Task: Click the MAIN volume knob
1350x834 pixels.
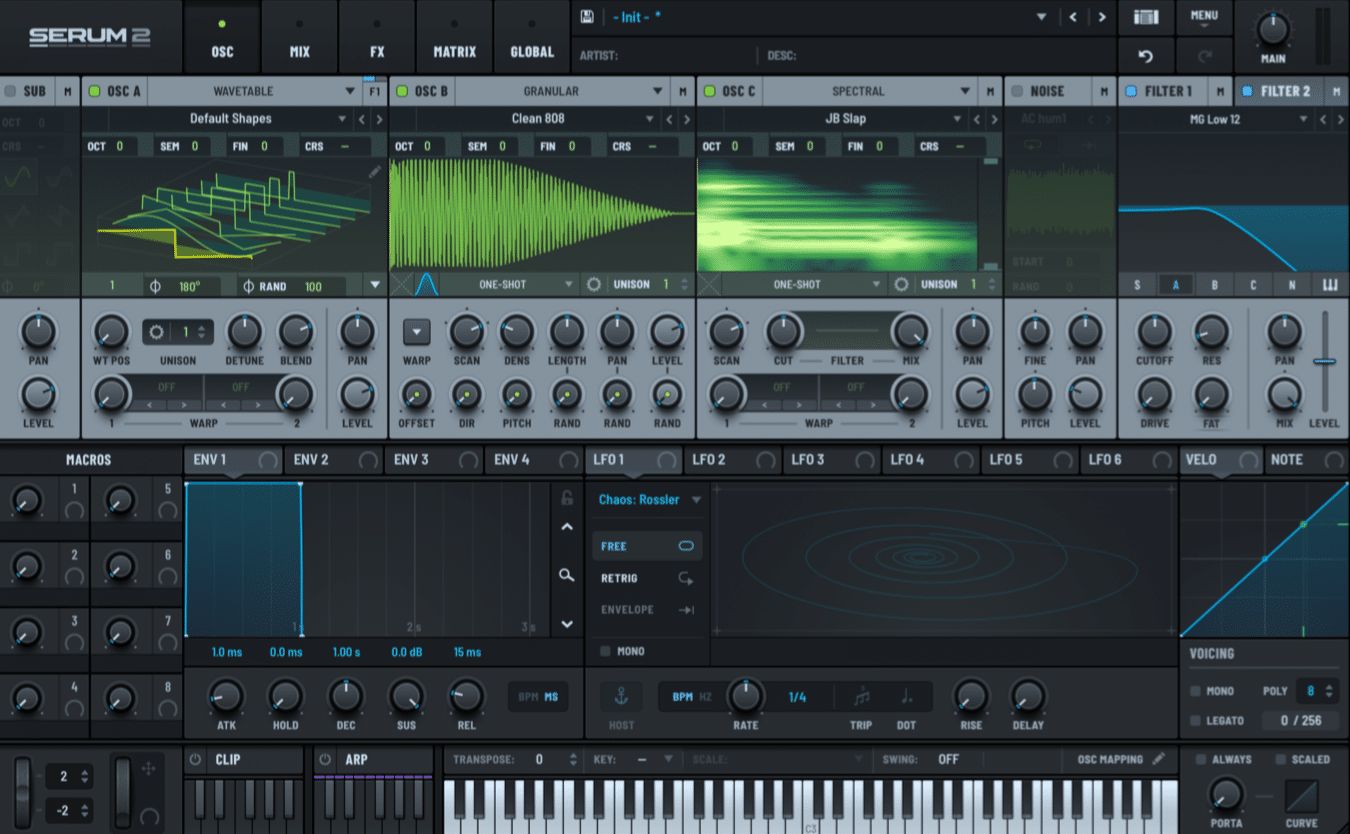Action: pyautogui.click(x=1273, y=29)
